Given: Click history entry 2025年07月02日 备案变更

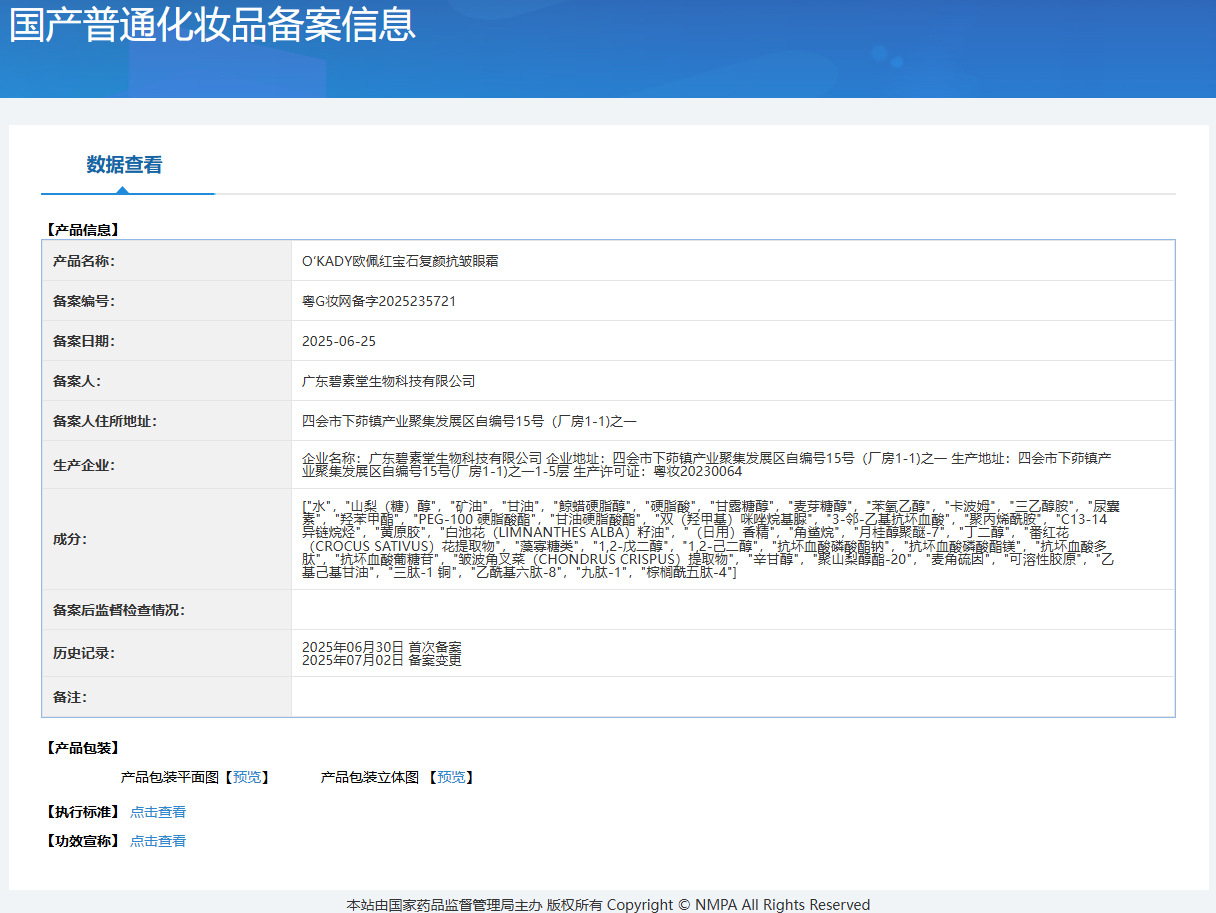Looking at the screenshot, I should [382, 660].
